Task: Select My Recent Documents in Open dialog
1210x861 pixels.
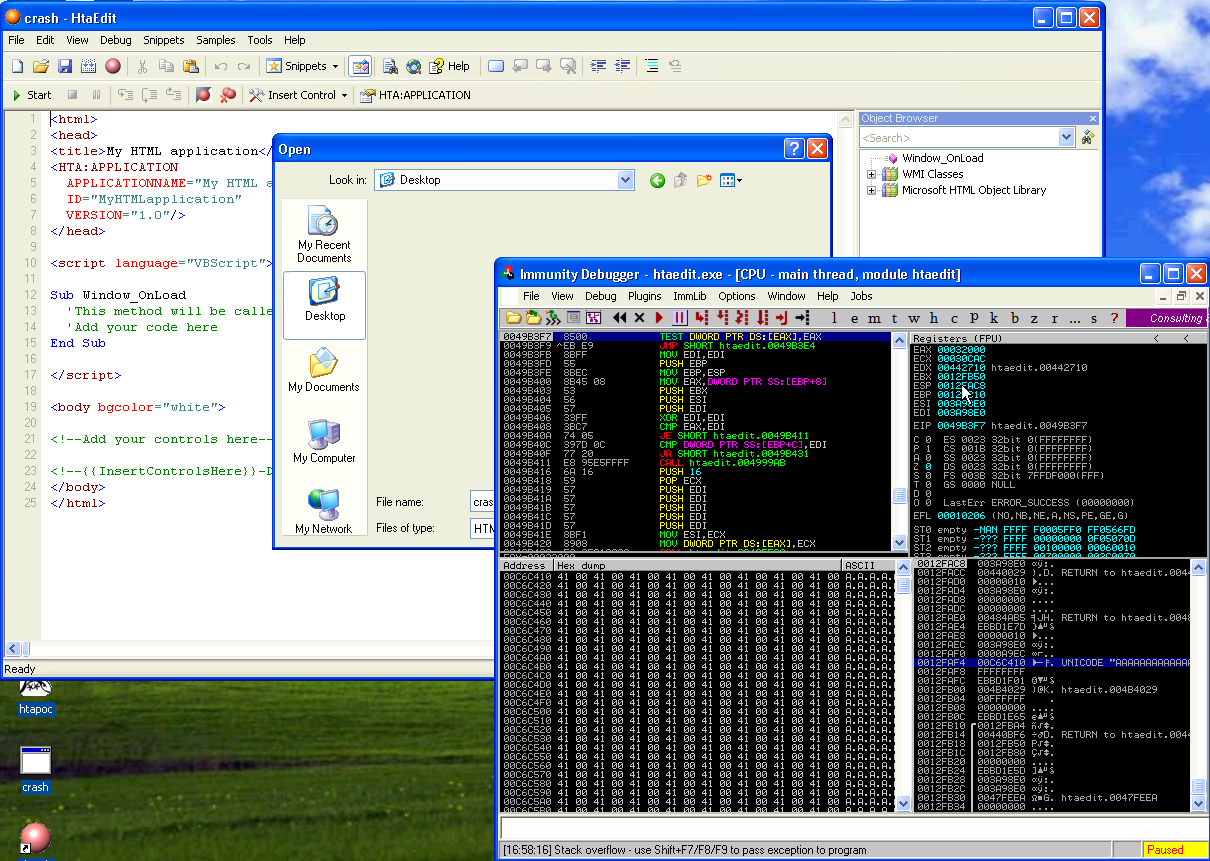Action: pos(324,235)
